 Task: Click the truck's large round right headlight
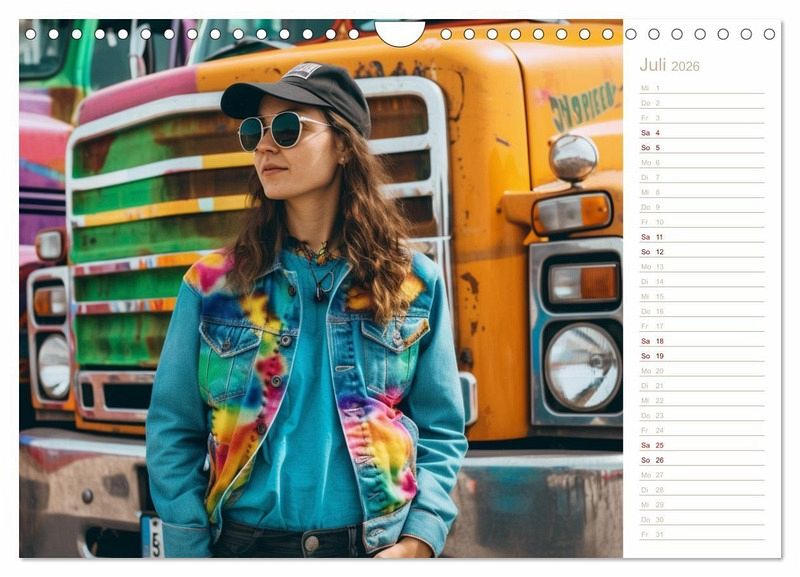582,366
